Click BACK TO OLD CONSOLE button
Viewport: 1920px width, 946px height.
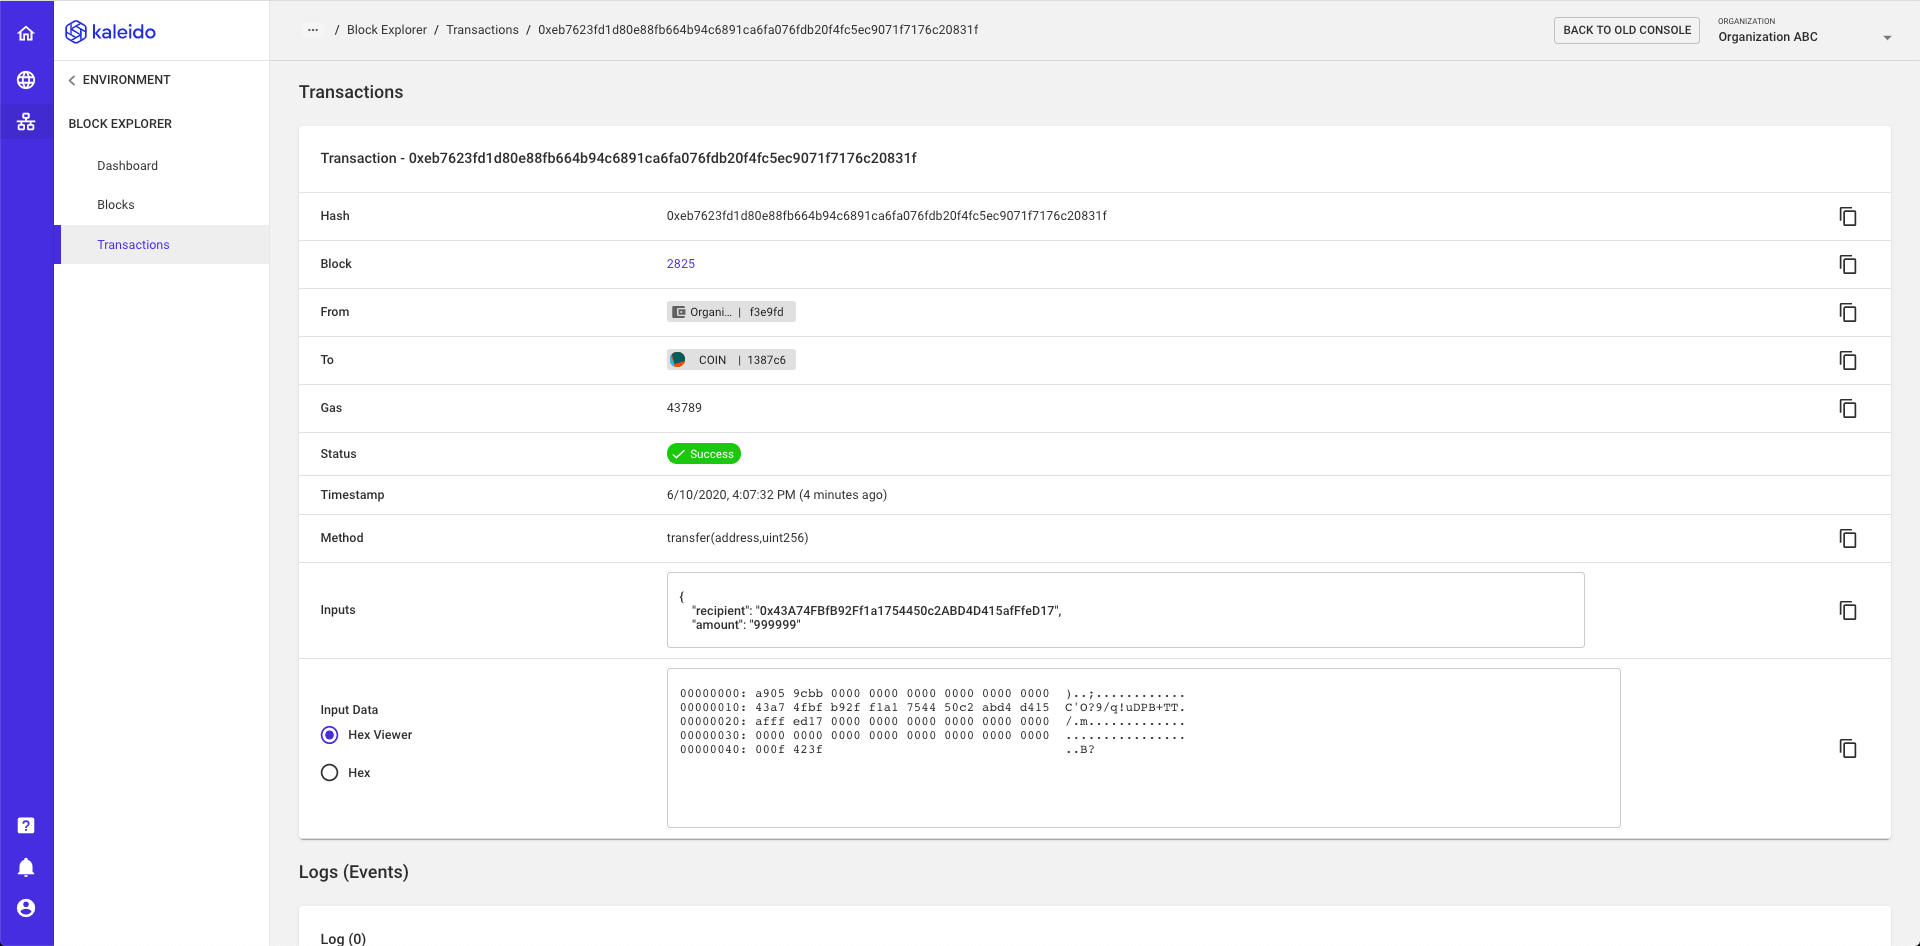1626,30
